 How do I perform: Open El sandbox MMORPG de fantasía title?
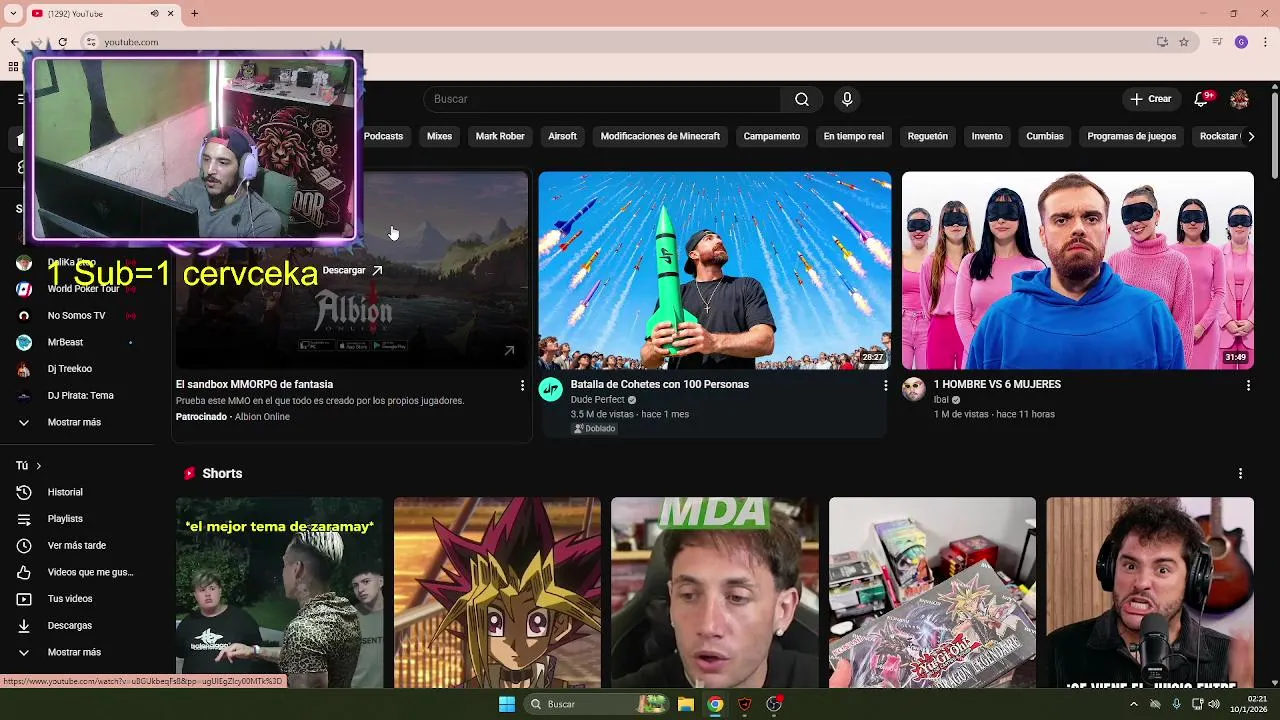(x=254, y=384)
